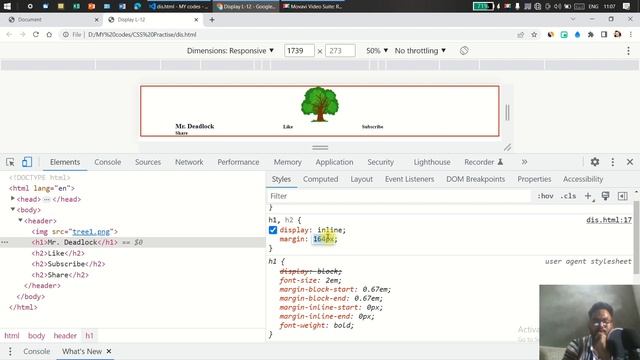The image size is (640, 360).
Task: Open Chrome side panel icon
Action: tap(604, 35)
